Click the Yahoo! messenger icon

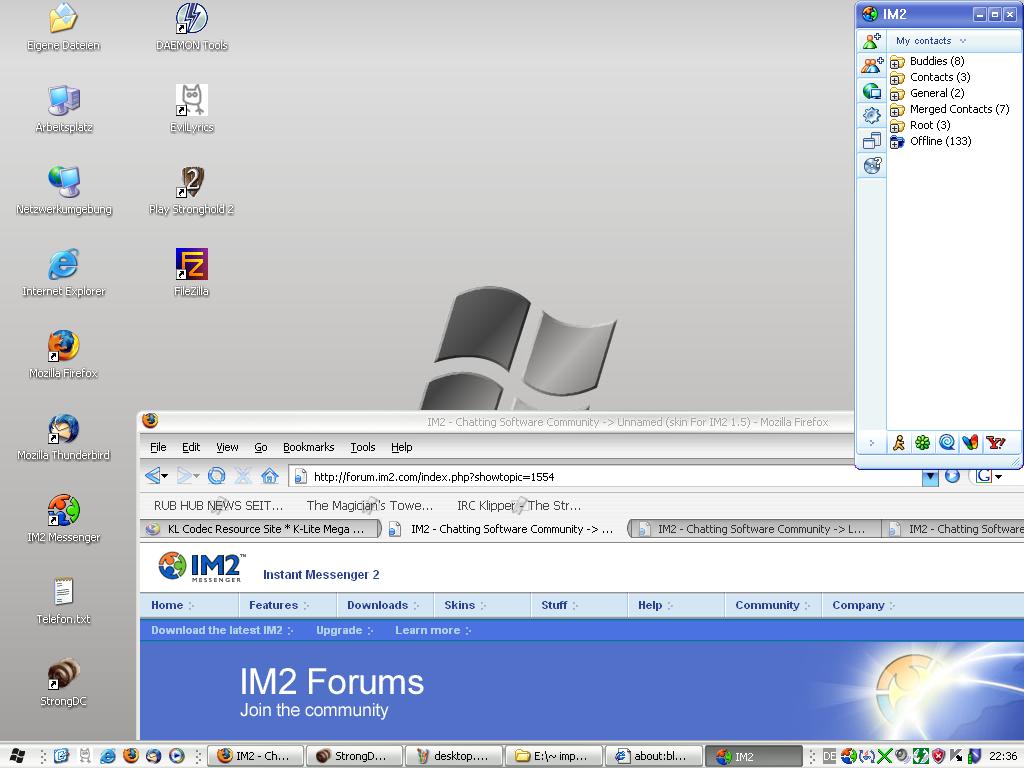point(995,443)
